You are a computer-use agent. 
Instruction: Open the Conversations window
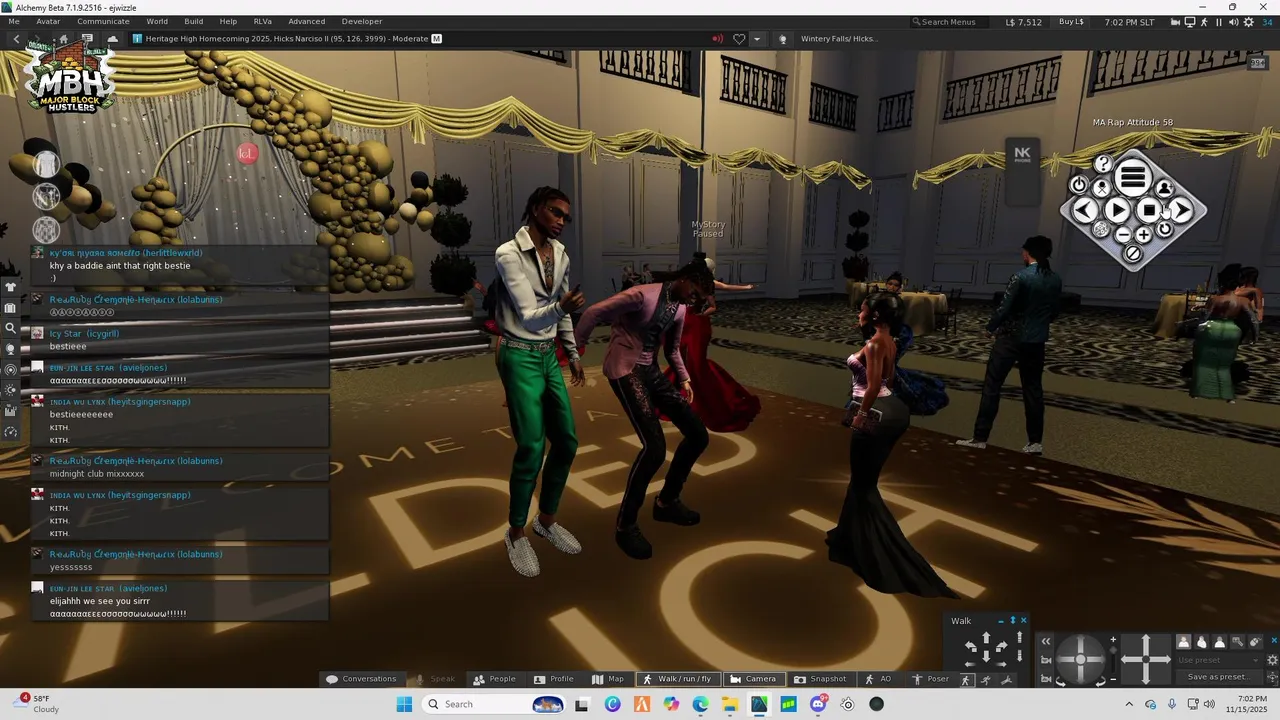[361, 679]
